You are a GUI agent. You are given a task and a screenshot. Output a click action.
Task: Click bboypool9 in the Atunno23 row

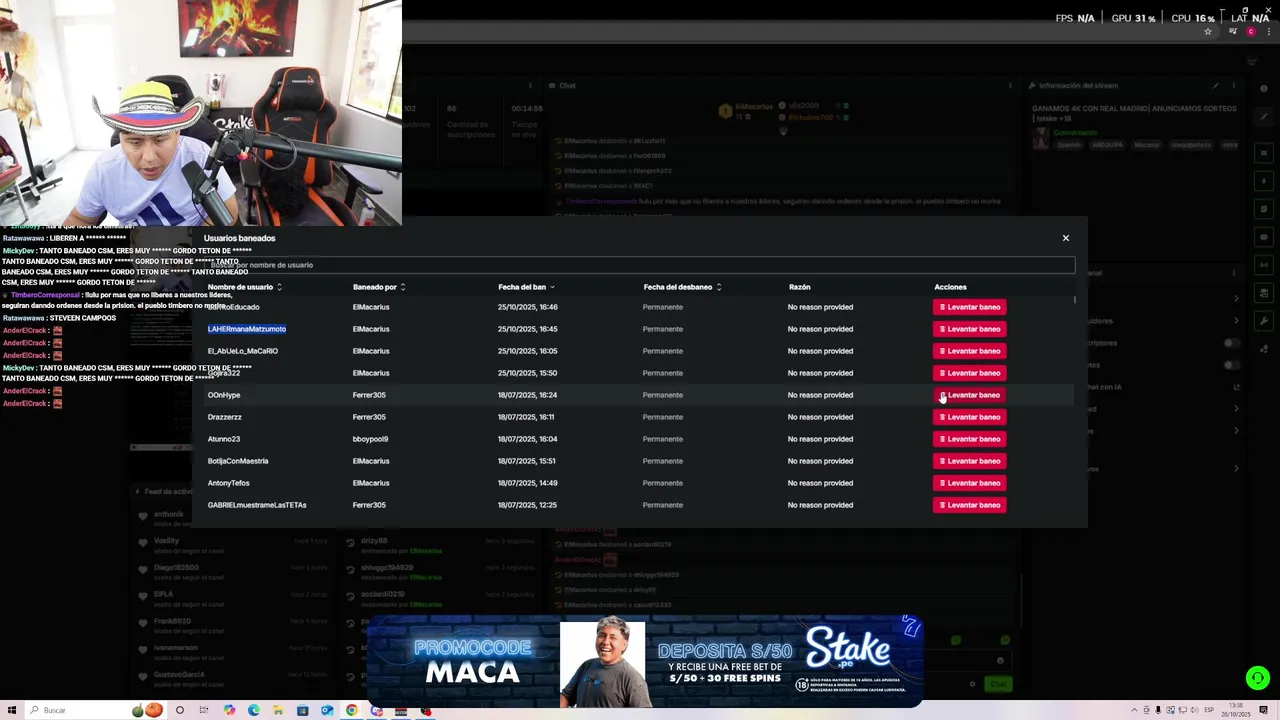click(370, 439)
